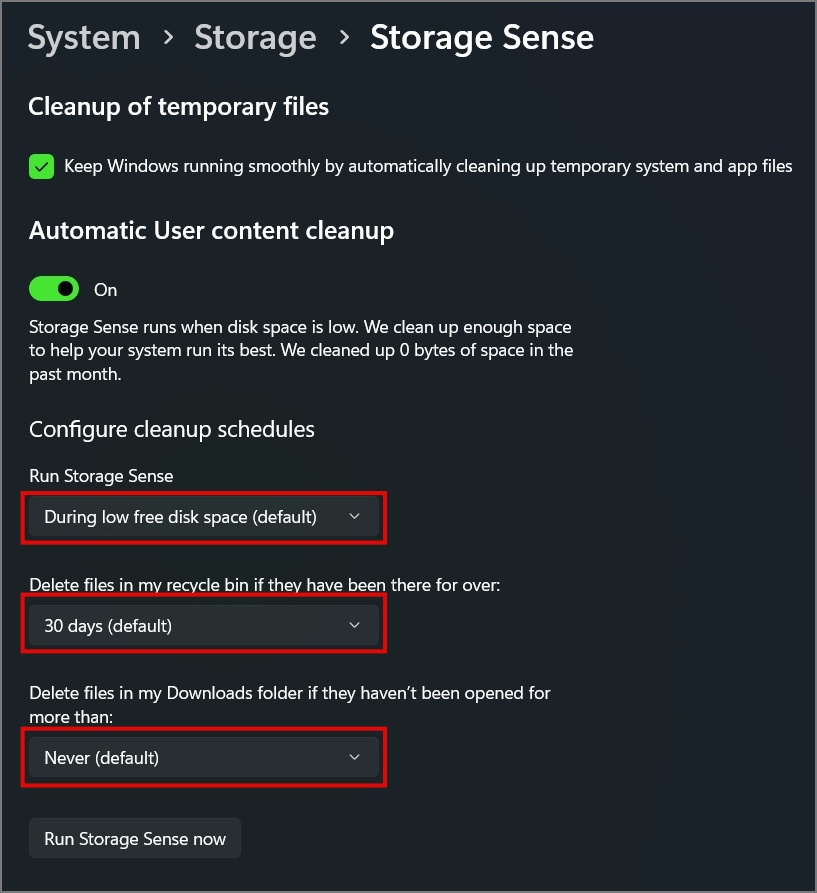Image resolution: width=817 pixels, height=893 pixels.
Task: Click the arrow on the 30 days dropdown
Action: tap(354, 626)
